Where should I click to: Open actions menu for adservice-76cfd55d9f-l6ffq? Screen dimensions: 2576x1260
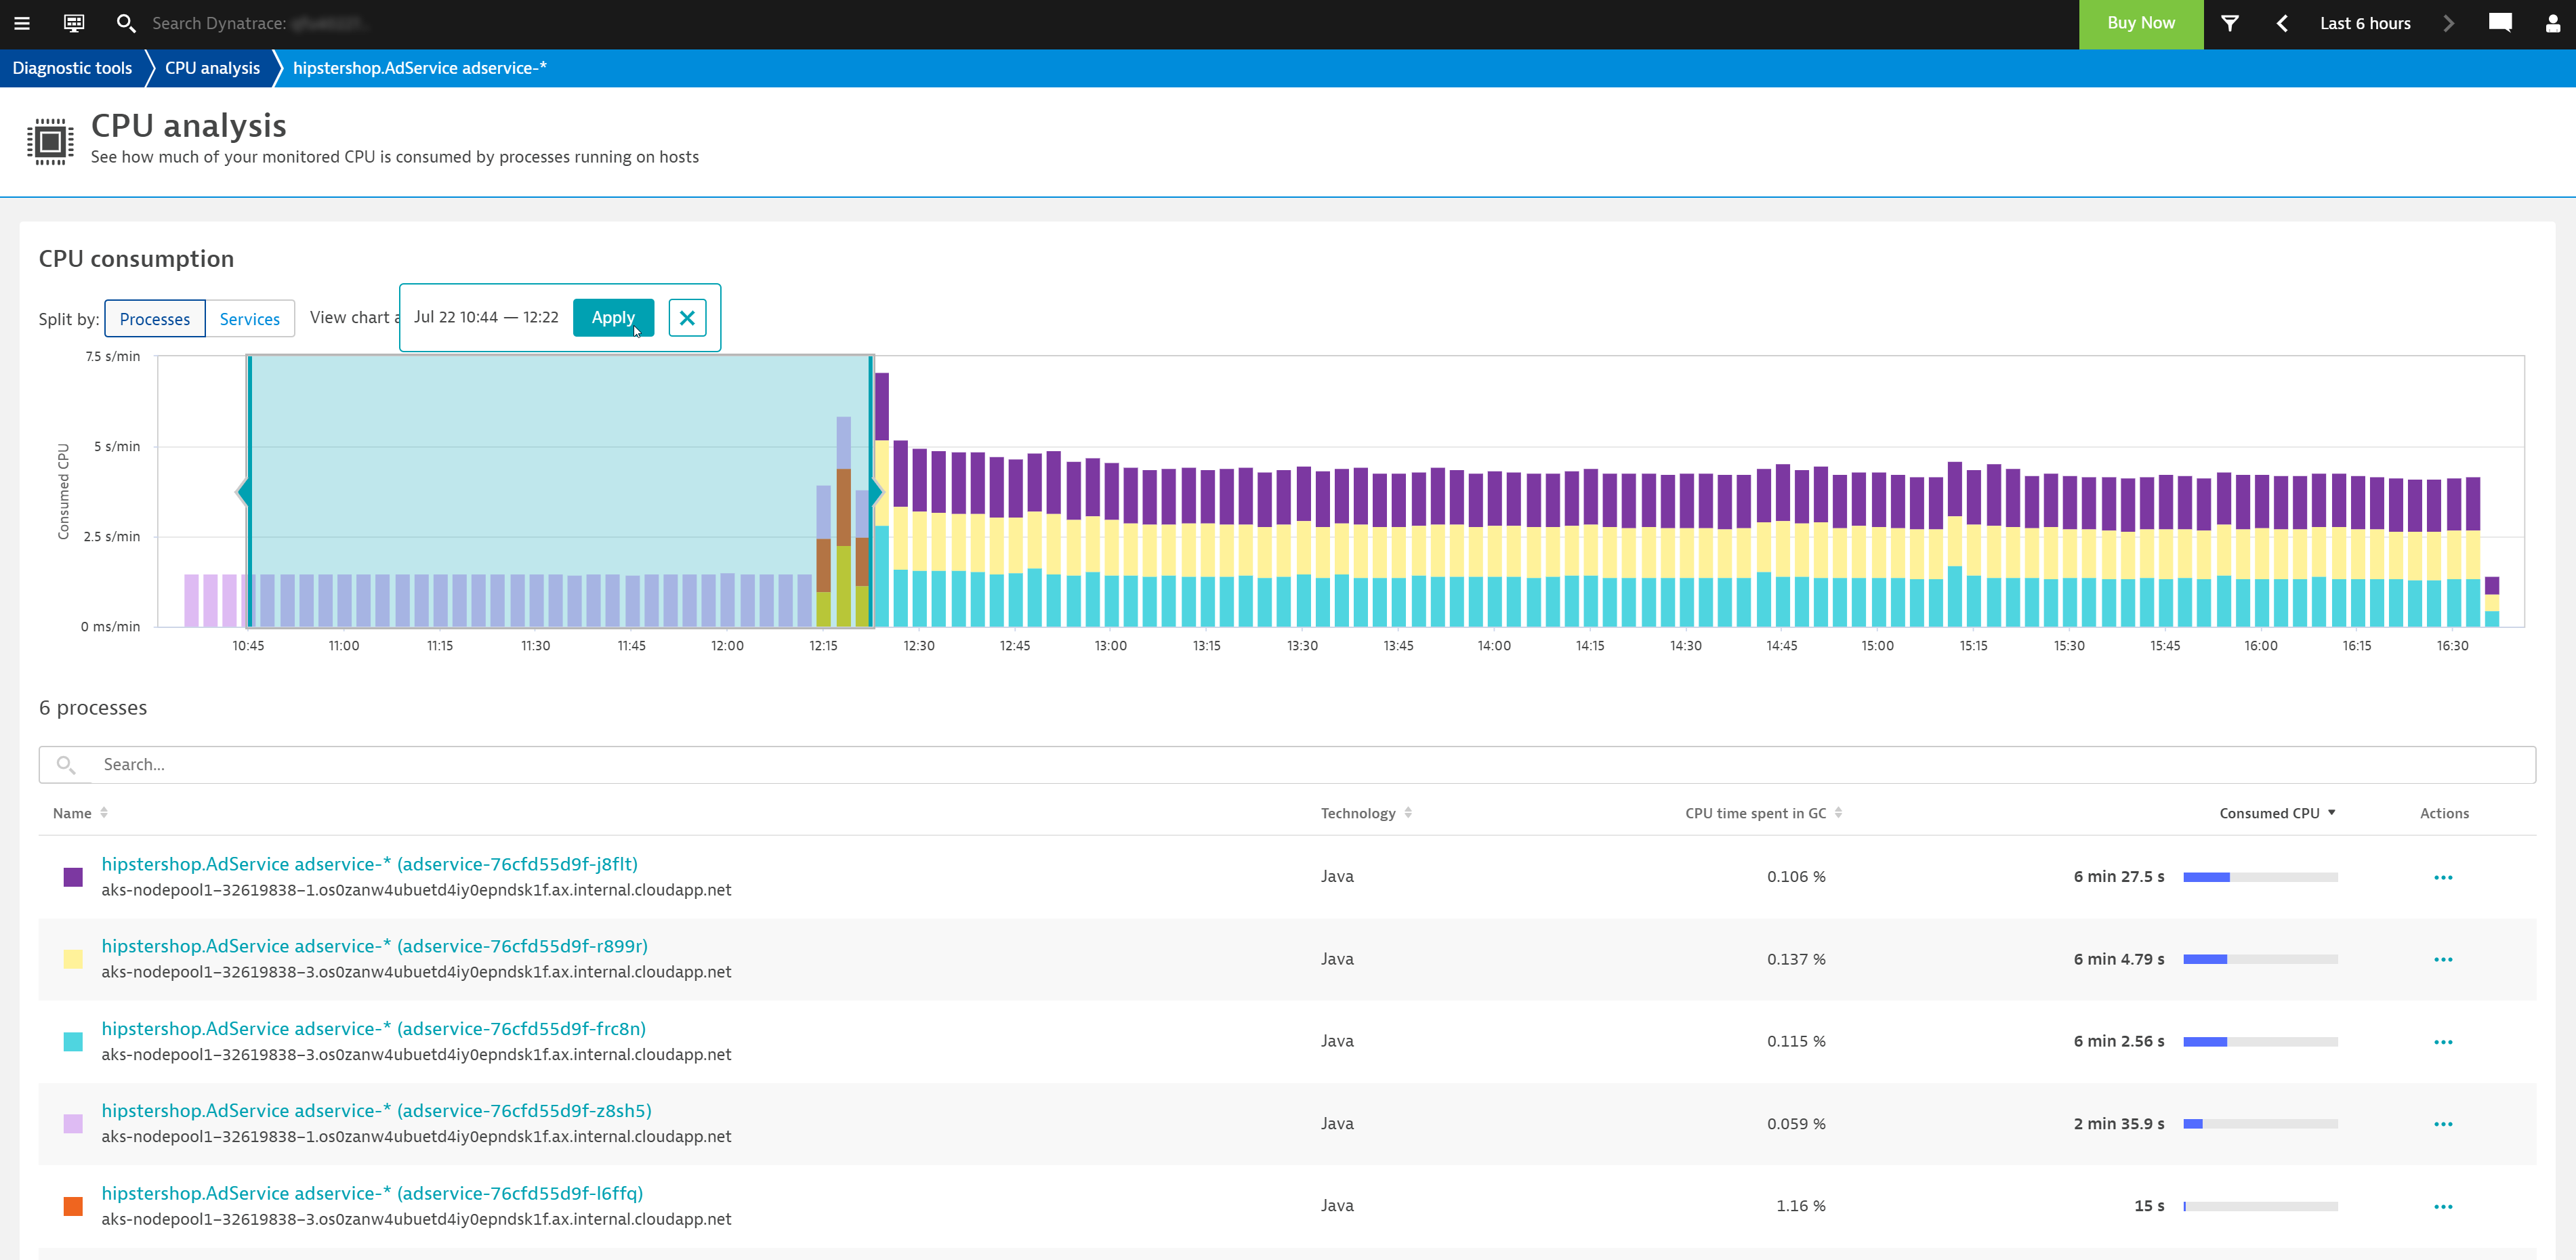[2443, 1206]
